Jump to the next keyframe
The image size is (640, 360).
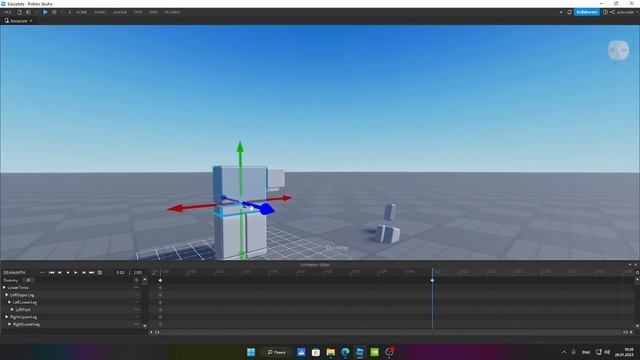pos(84,273)
